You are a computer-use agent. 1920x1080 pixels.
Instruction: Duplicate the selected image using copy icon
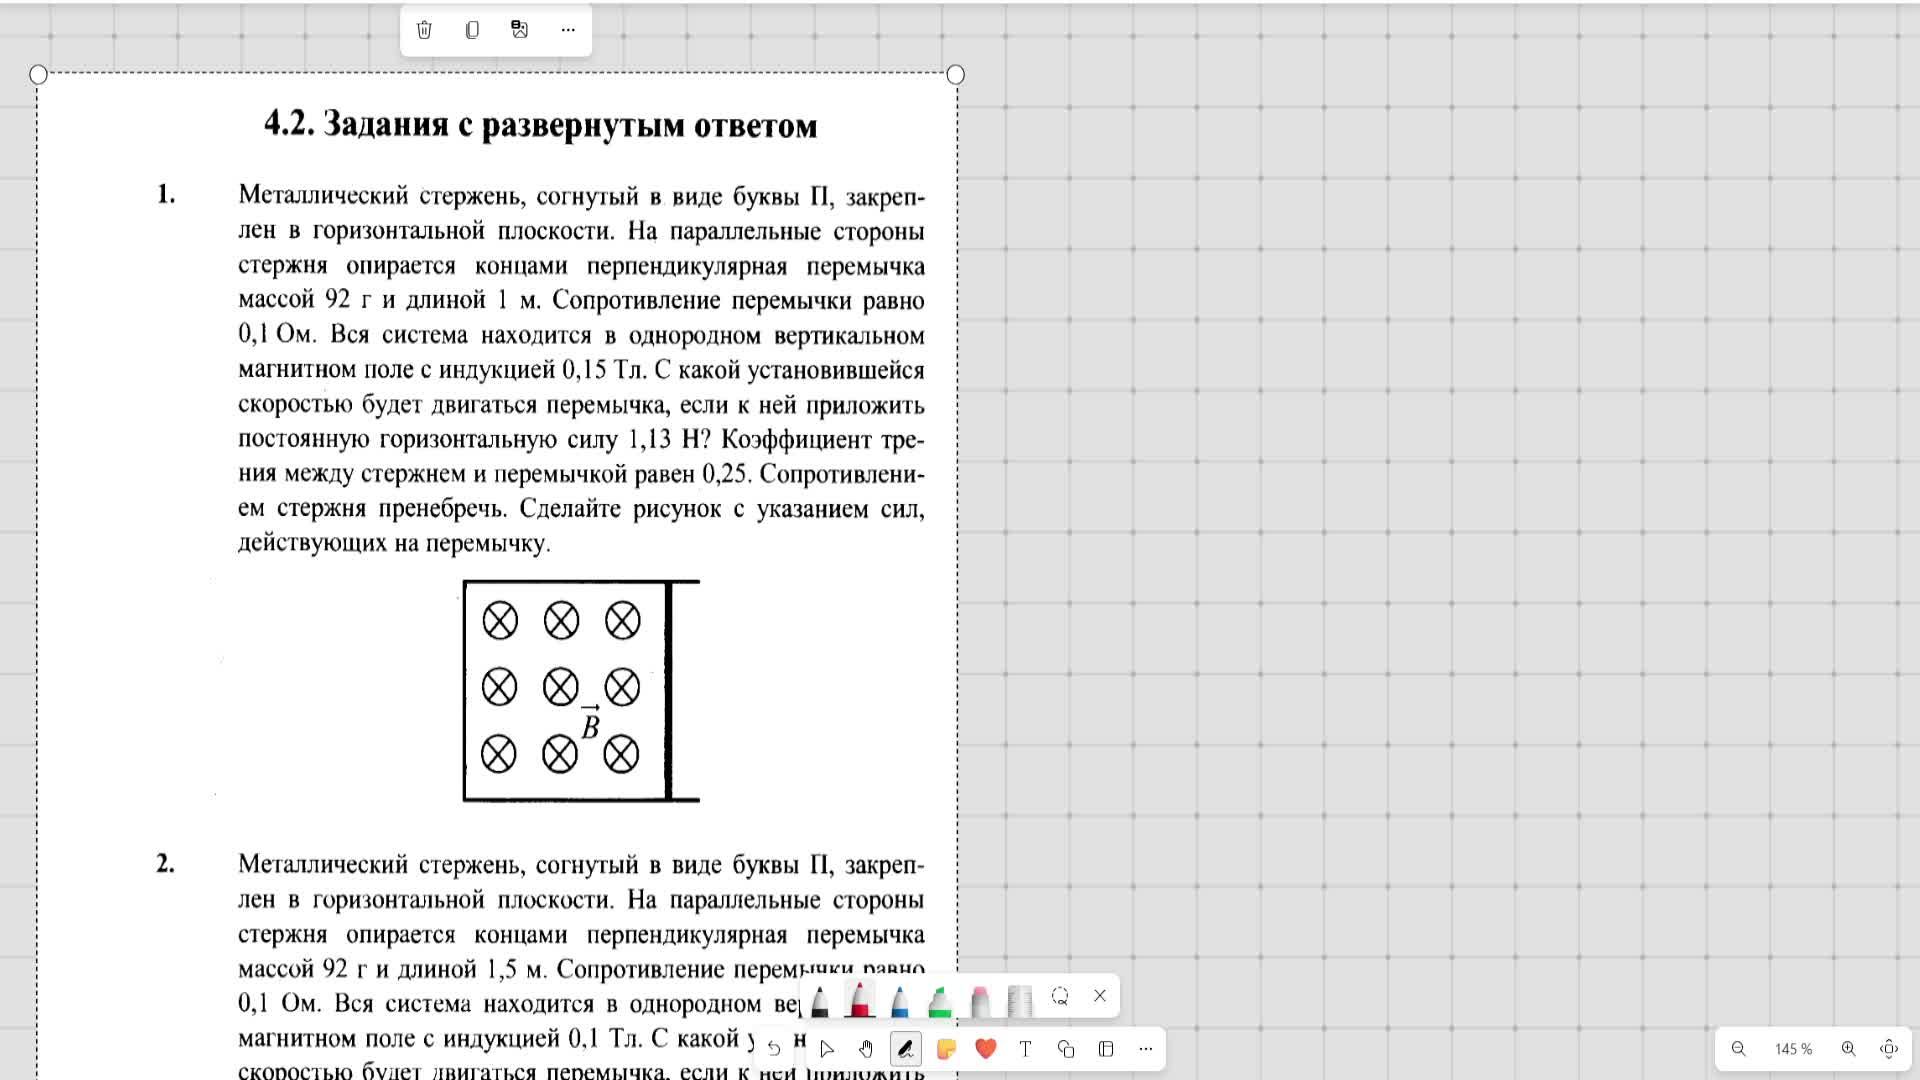[x=472, y=30]
